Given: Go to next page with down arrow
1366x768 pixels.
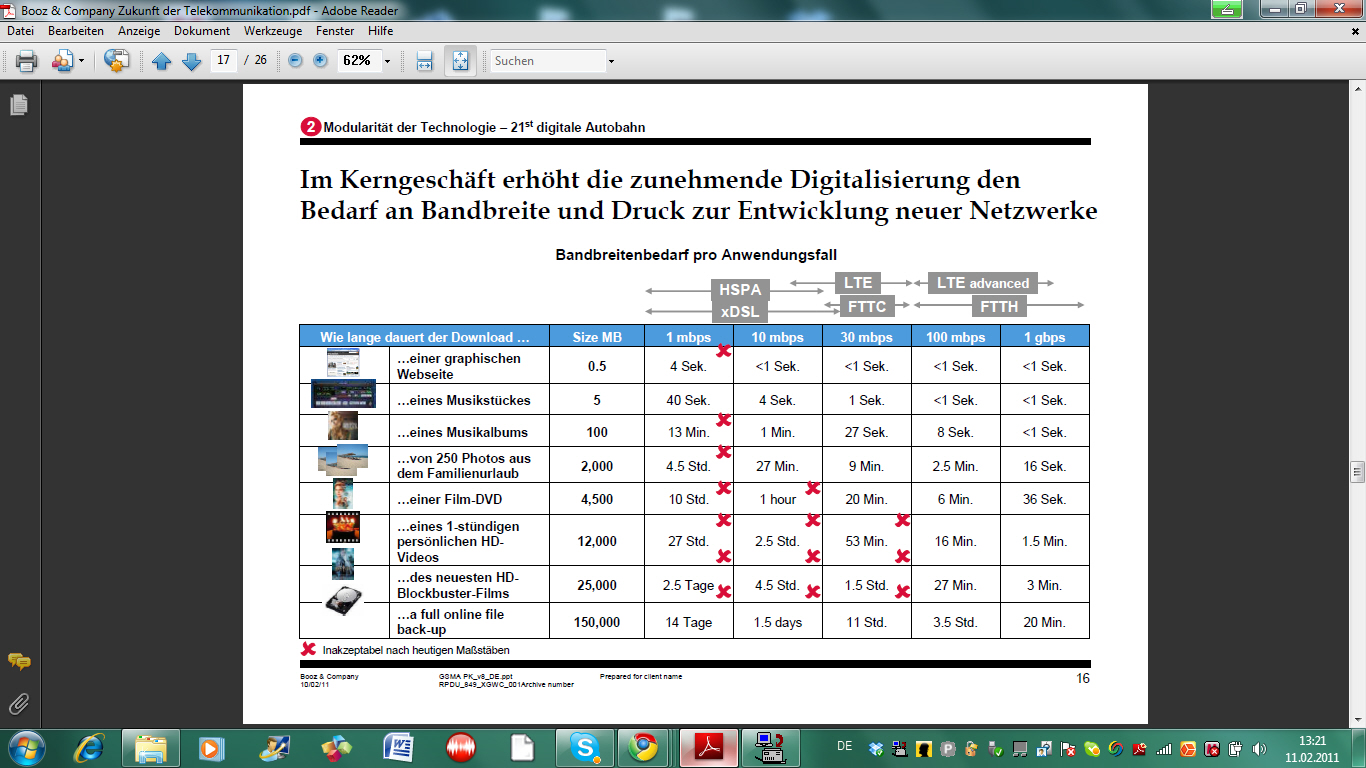Looking at the screenshot, I should click(191, 61).
